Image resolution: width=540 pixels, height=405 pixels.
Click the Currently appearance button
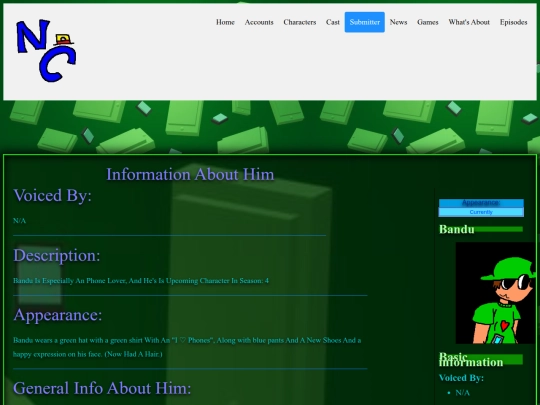click(x=481, y=212)
